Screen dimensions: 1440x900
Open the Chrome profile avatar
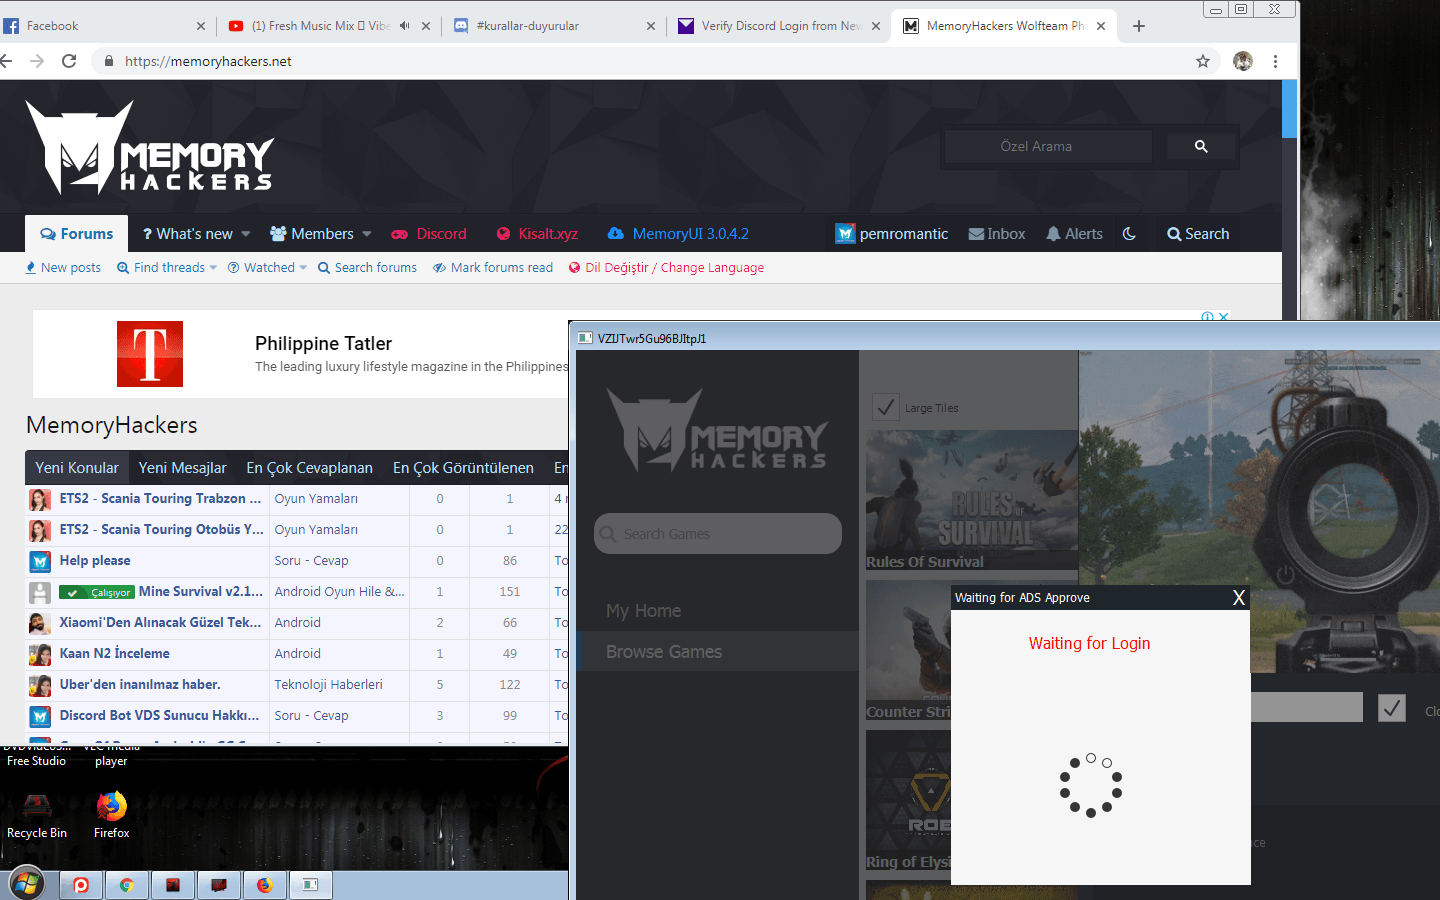(1243, 61)
